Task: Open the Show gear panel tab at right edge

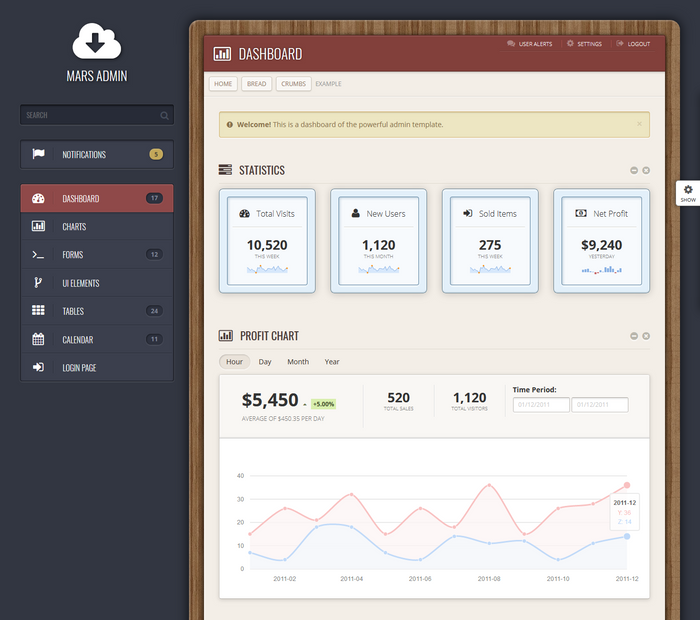Action: click(x=688, y=193)
